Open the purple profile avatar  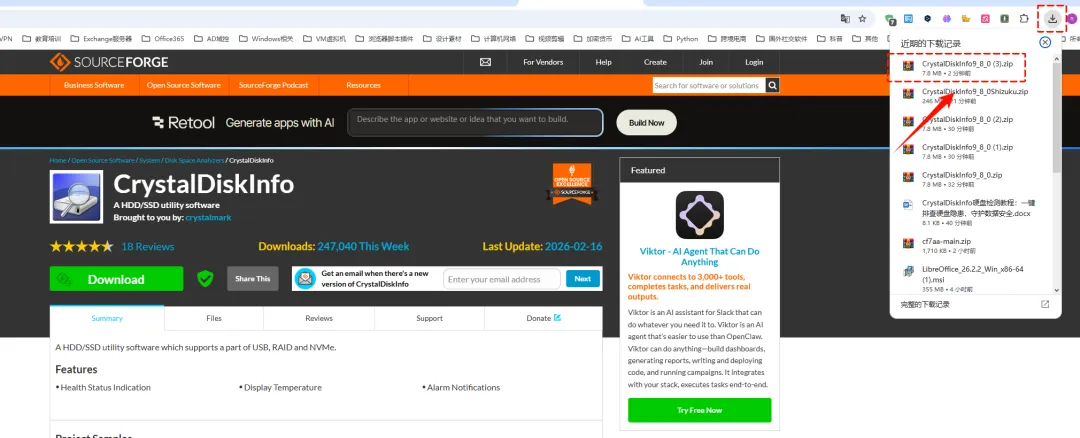click(x=1072, y=19)
